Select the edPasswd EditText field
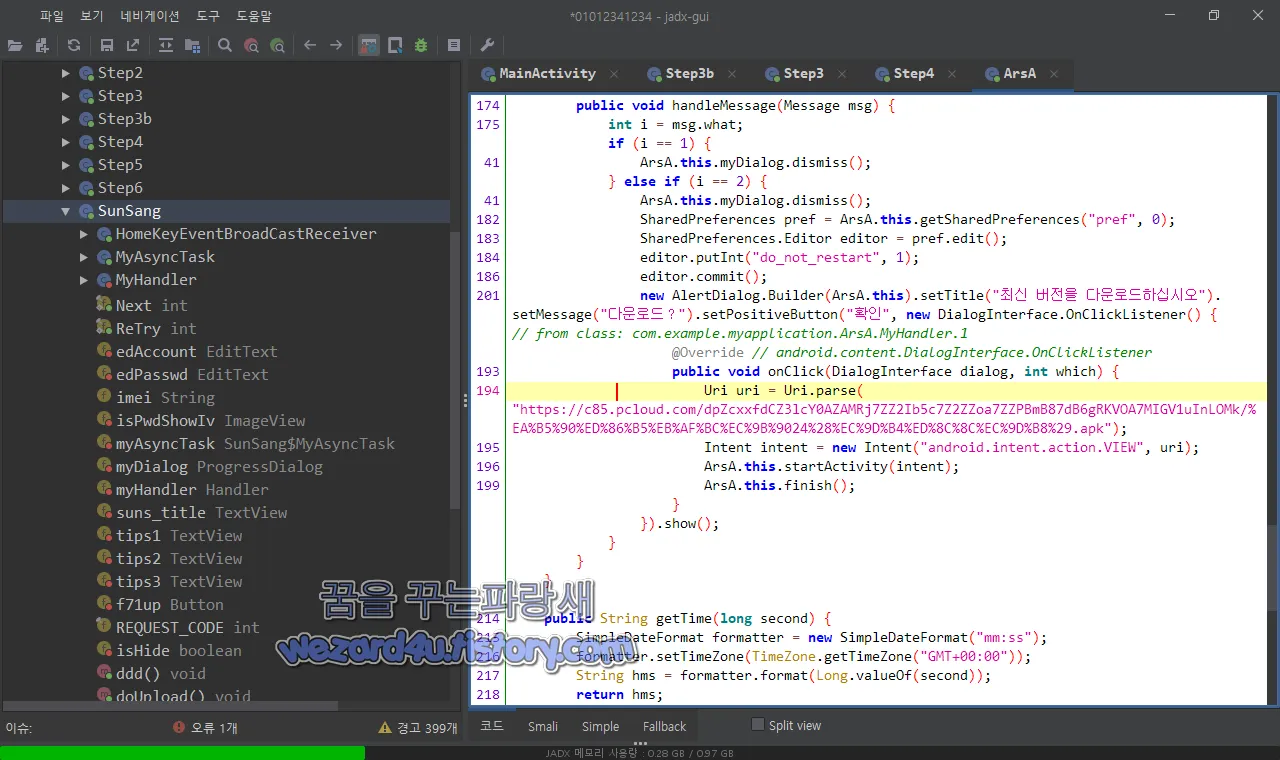Image resolution: width=1280 pixels, height=760 pixels. tap(182, 375)
